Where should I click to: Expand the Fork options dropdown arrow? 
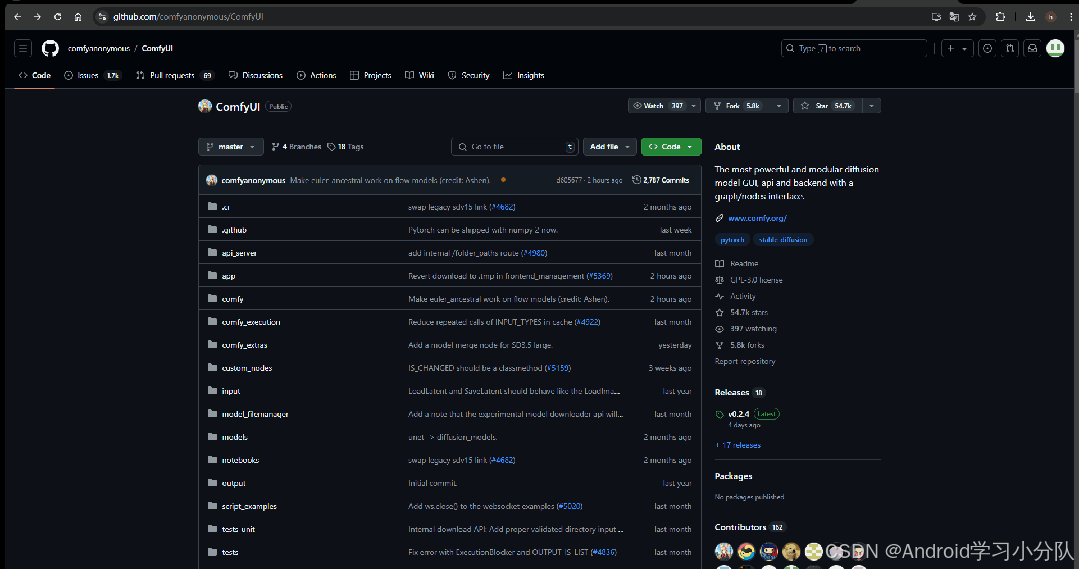coord(779,106)
